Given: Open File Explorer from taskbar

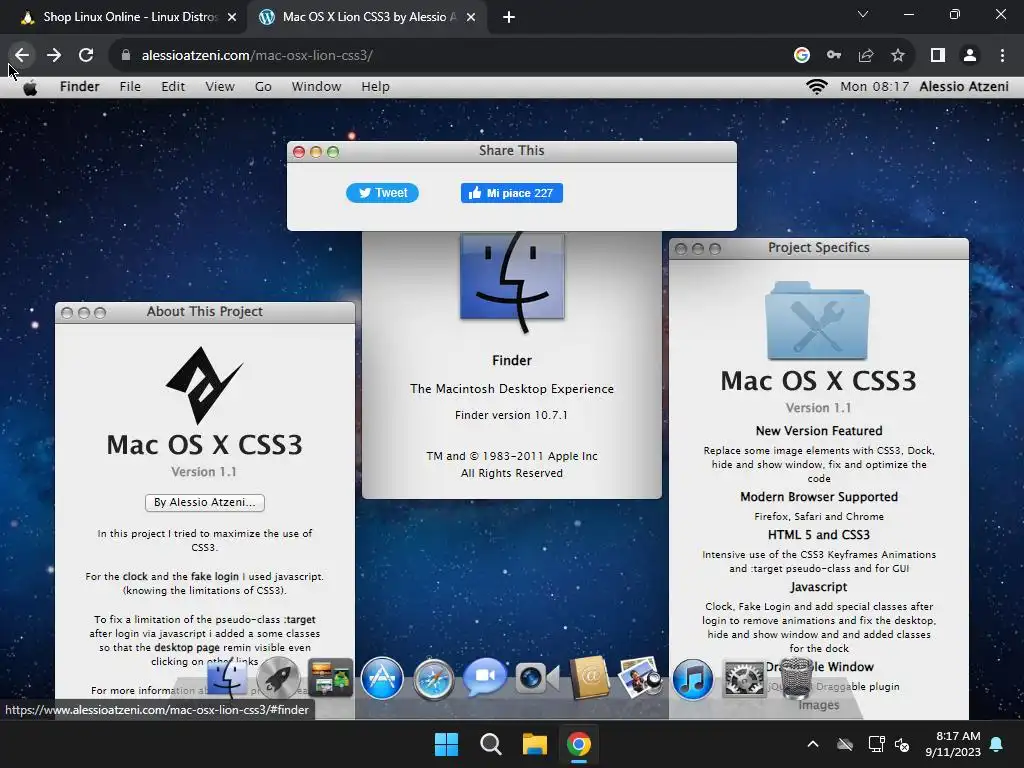Looking at the screenshot, I should [534, 744].
